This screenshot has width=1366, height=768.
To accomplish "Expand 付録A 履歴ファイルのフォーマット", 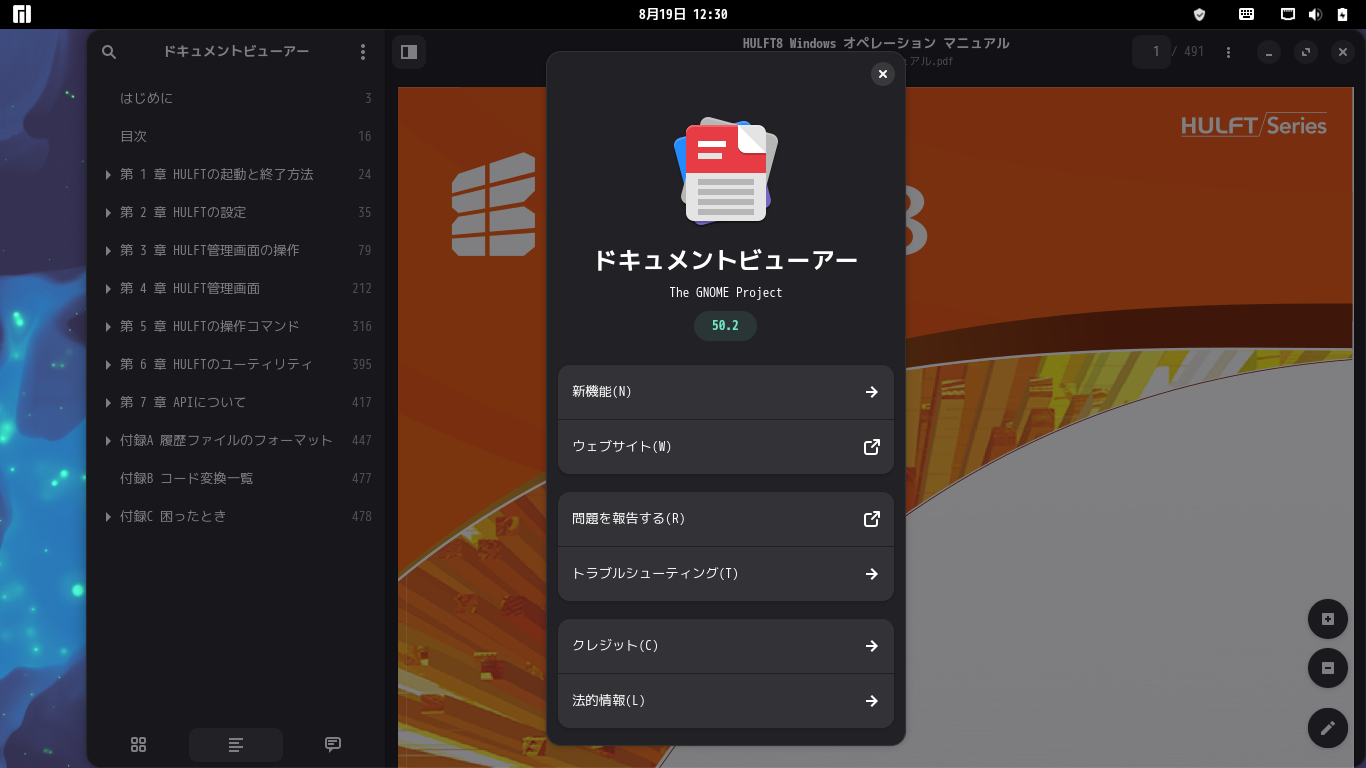I will (x=108, y=441).
